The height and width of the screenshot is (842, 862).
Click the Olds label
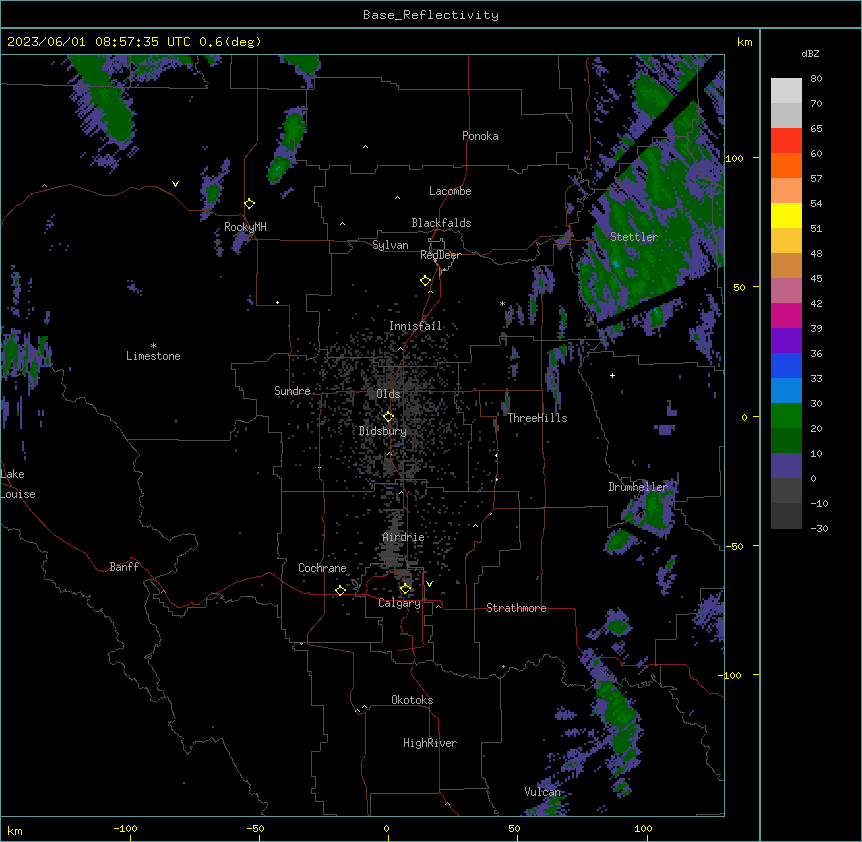point(388,394)
